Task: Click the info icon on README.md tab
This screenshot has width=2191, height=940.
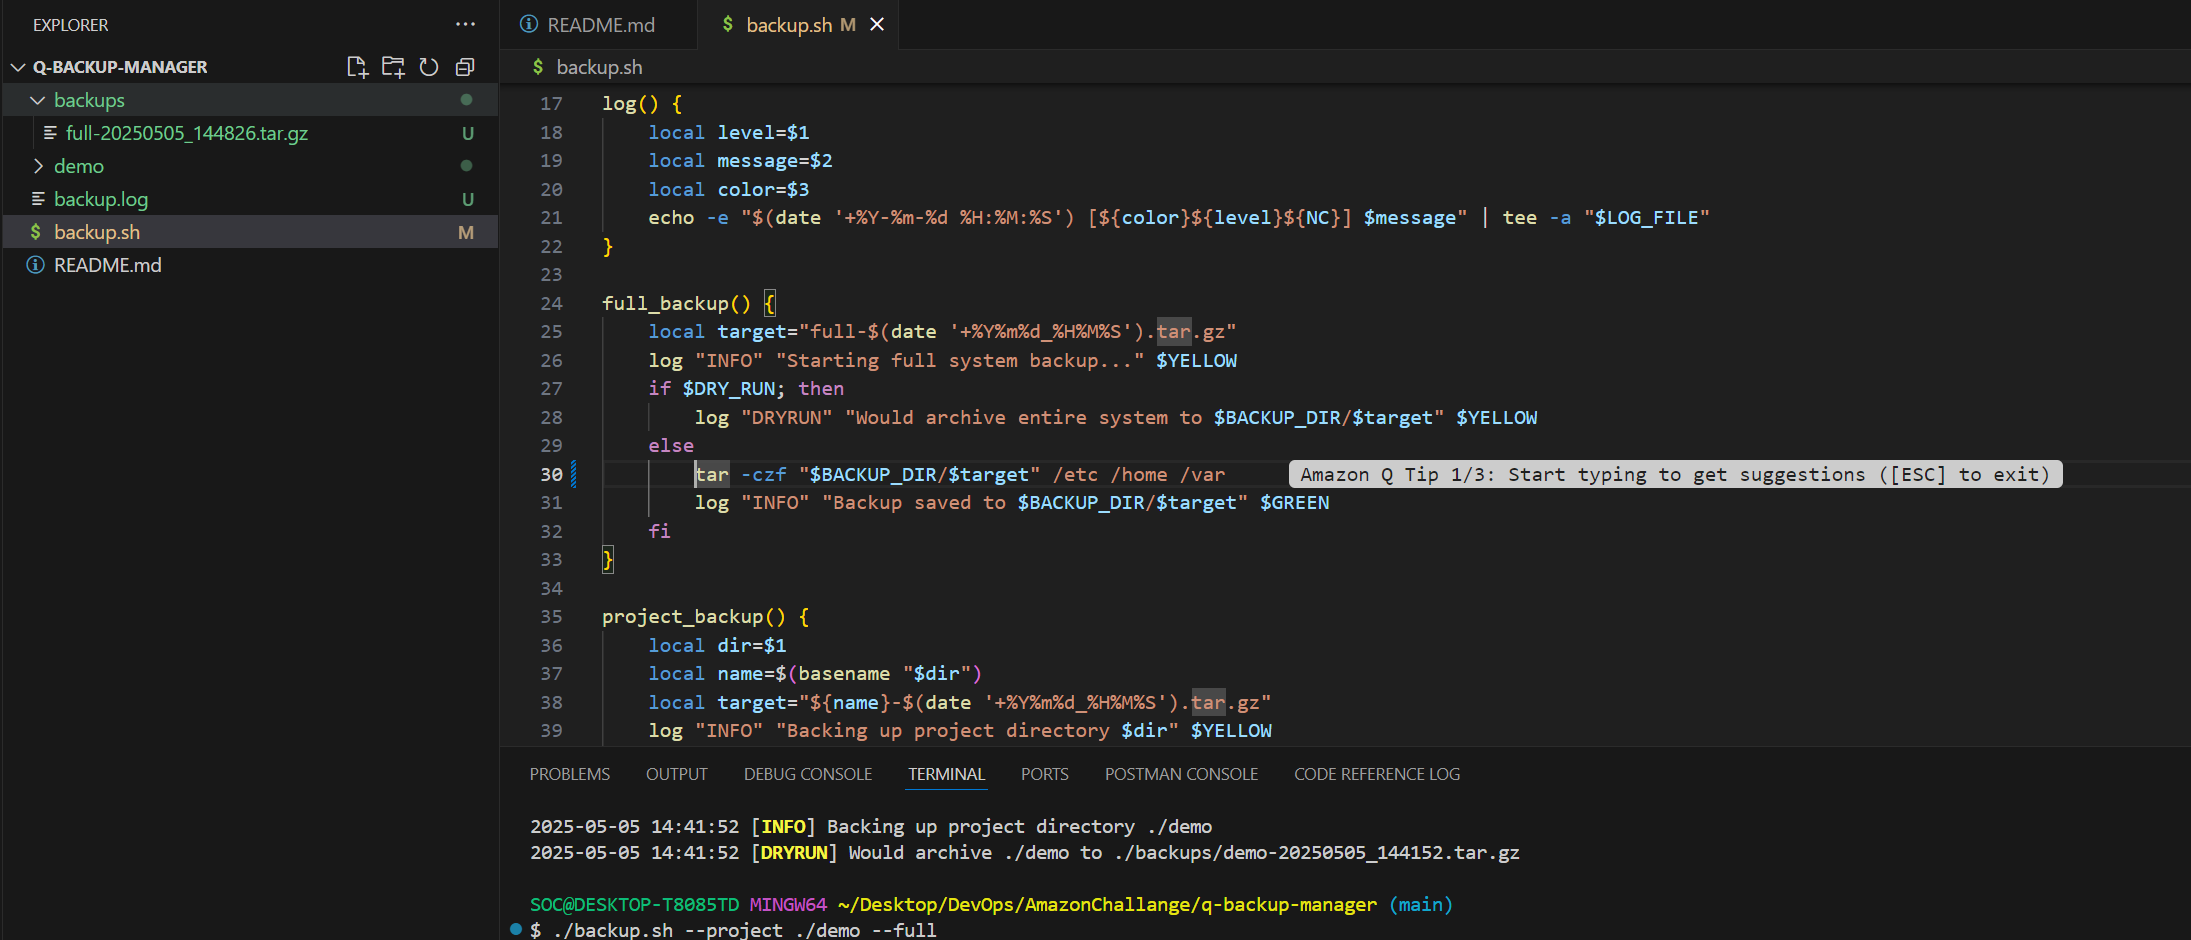Action: [x=529, y=24]
